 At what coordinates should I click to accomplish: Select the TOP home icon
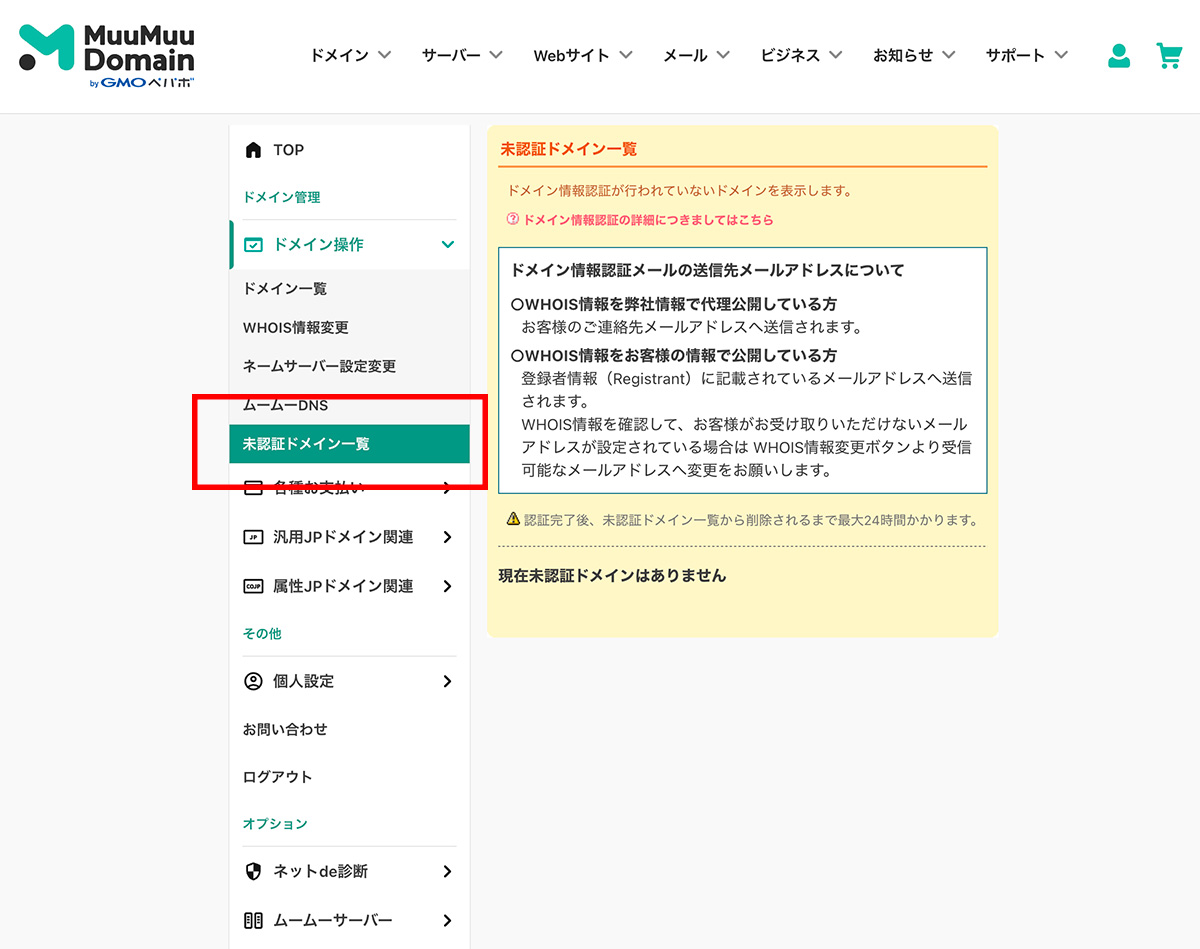[x=254, y=149]
